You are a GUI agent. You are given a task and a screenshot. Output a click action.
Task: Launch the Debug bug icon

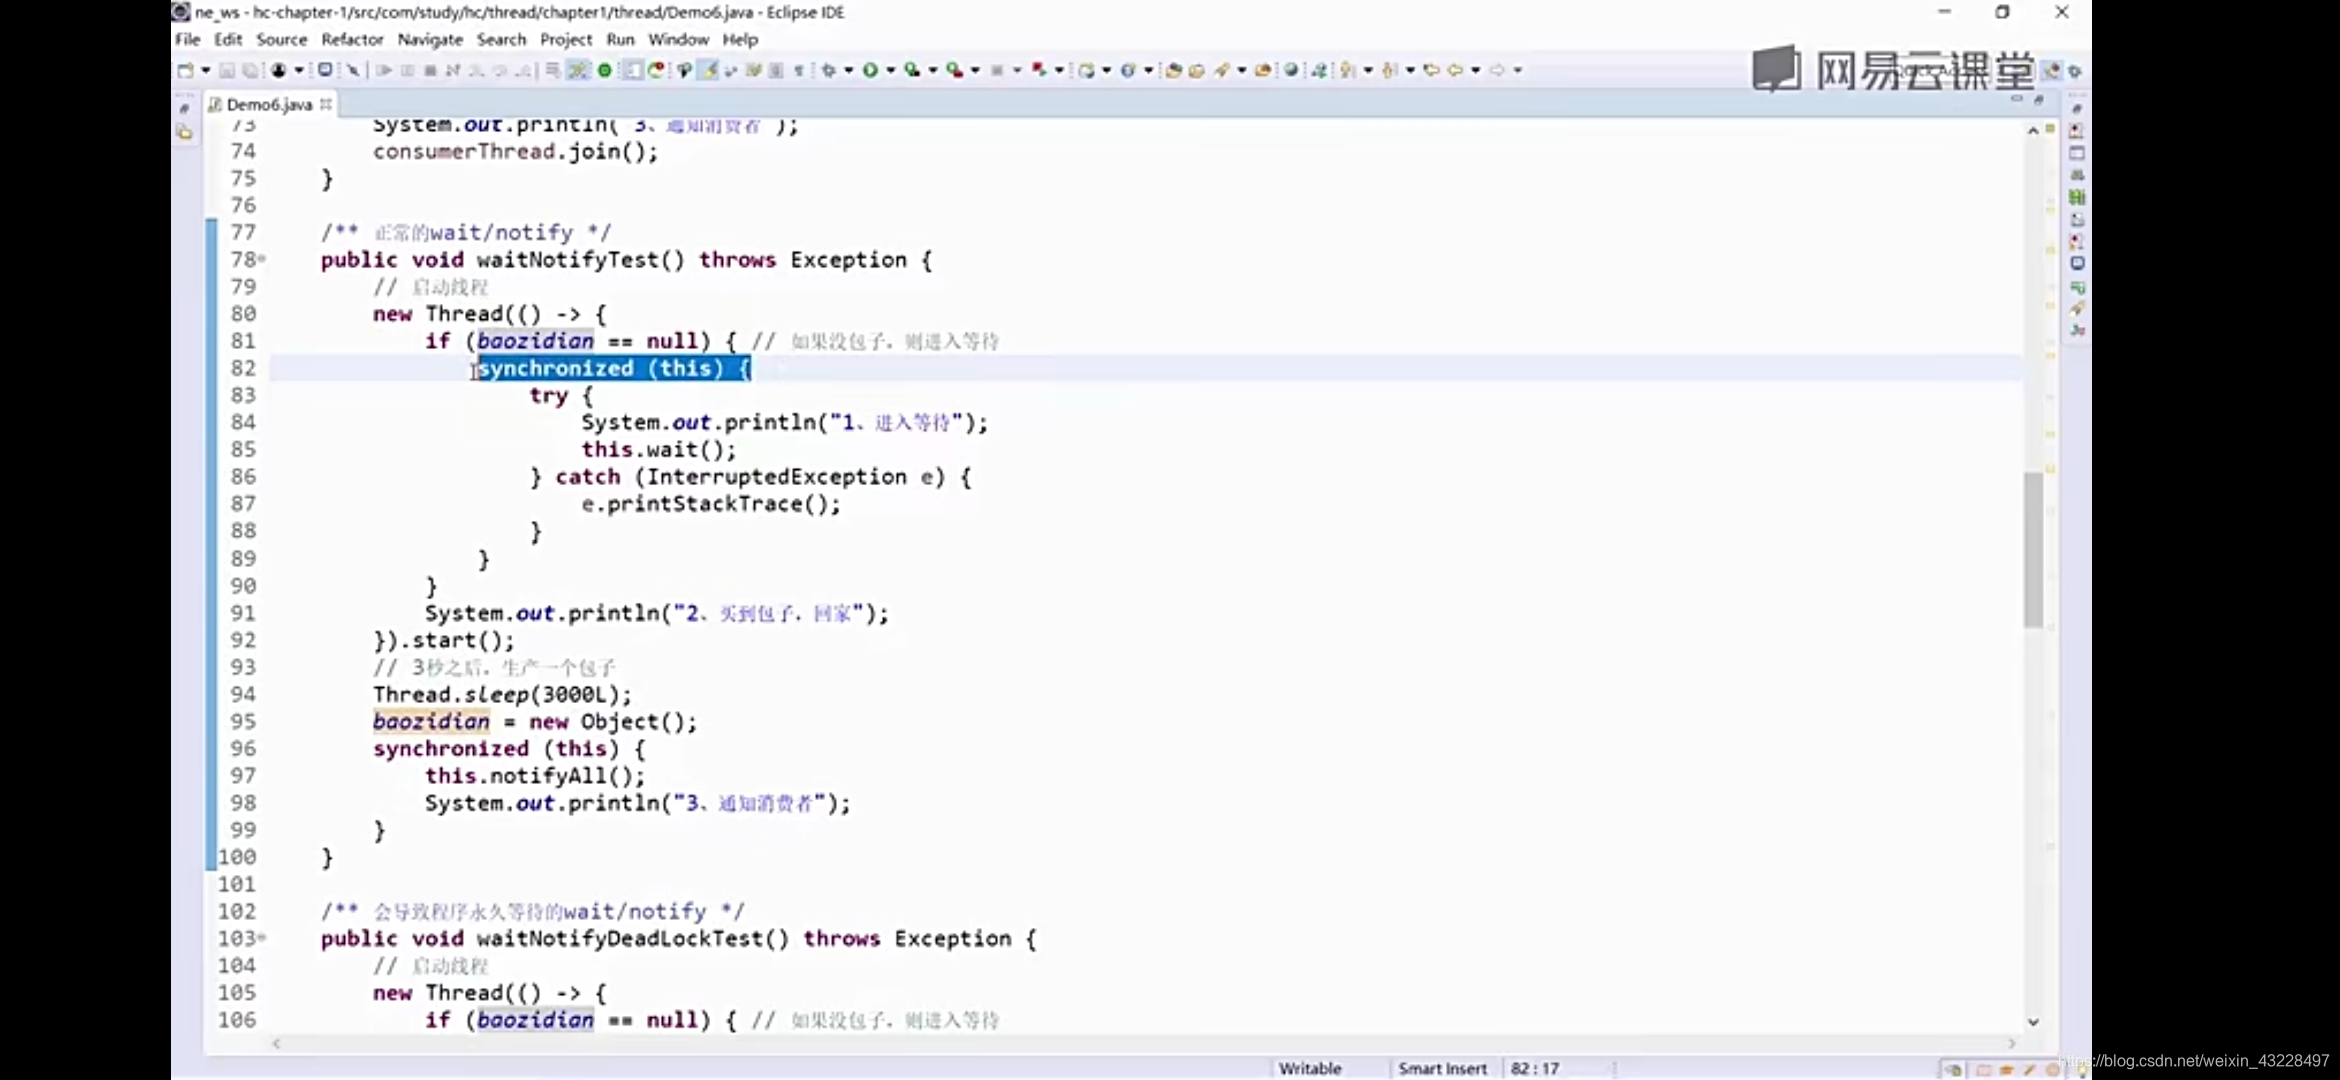pos(829,70)
